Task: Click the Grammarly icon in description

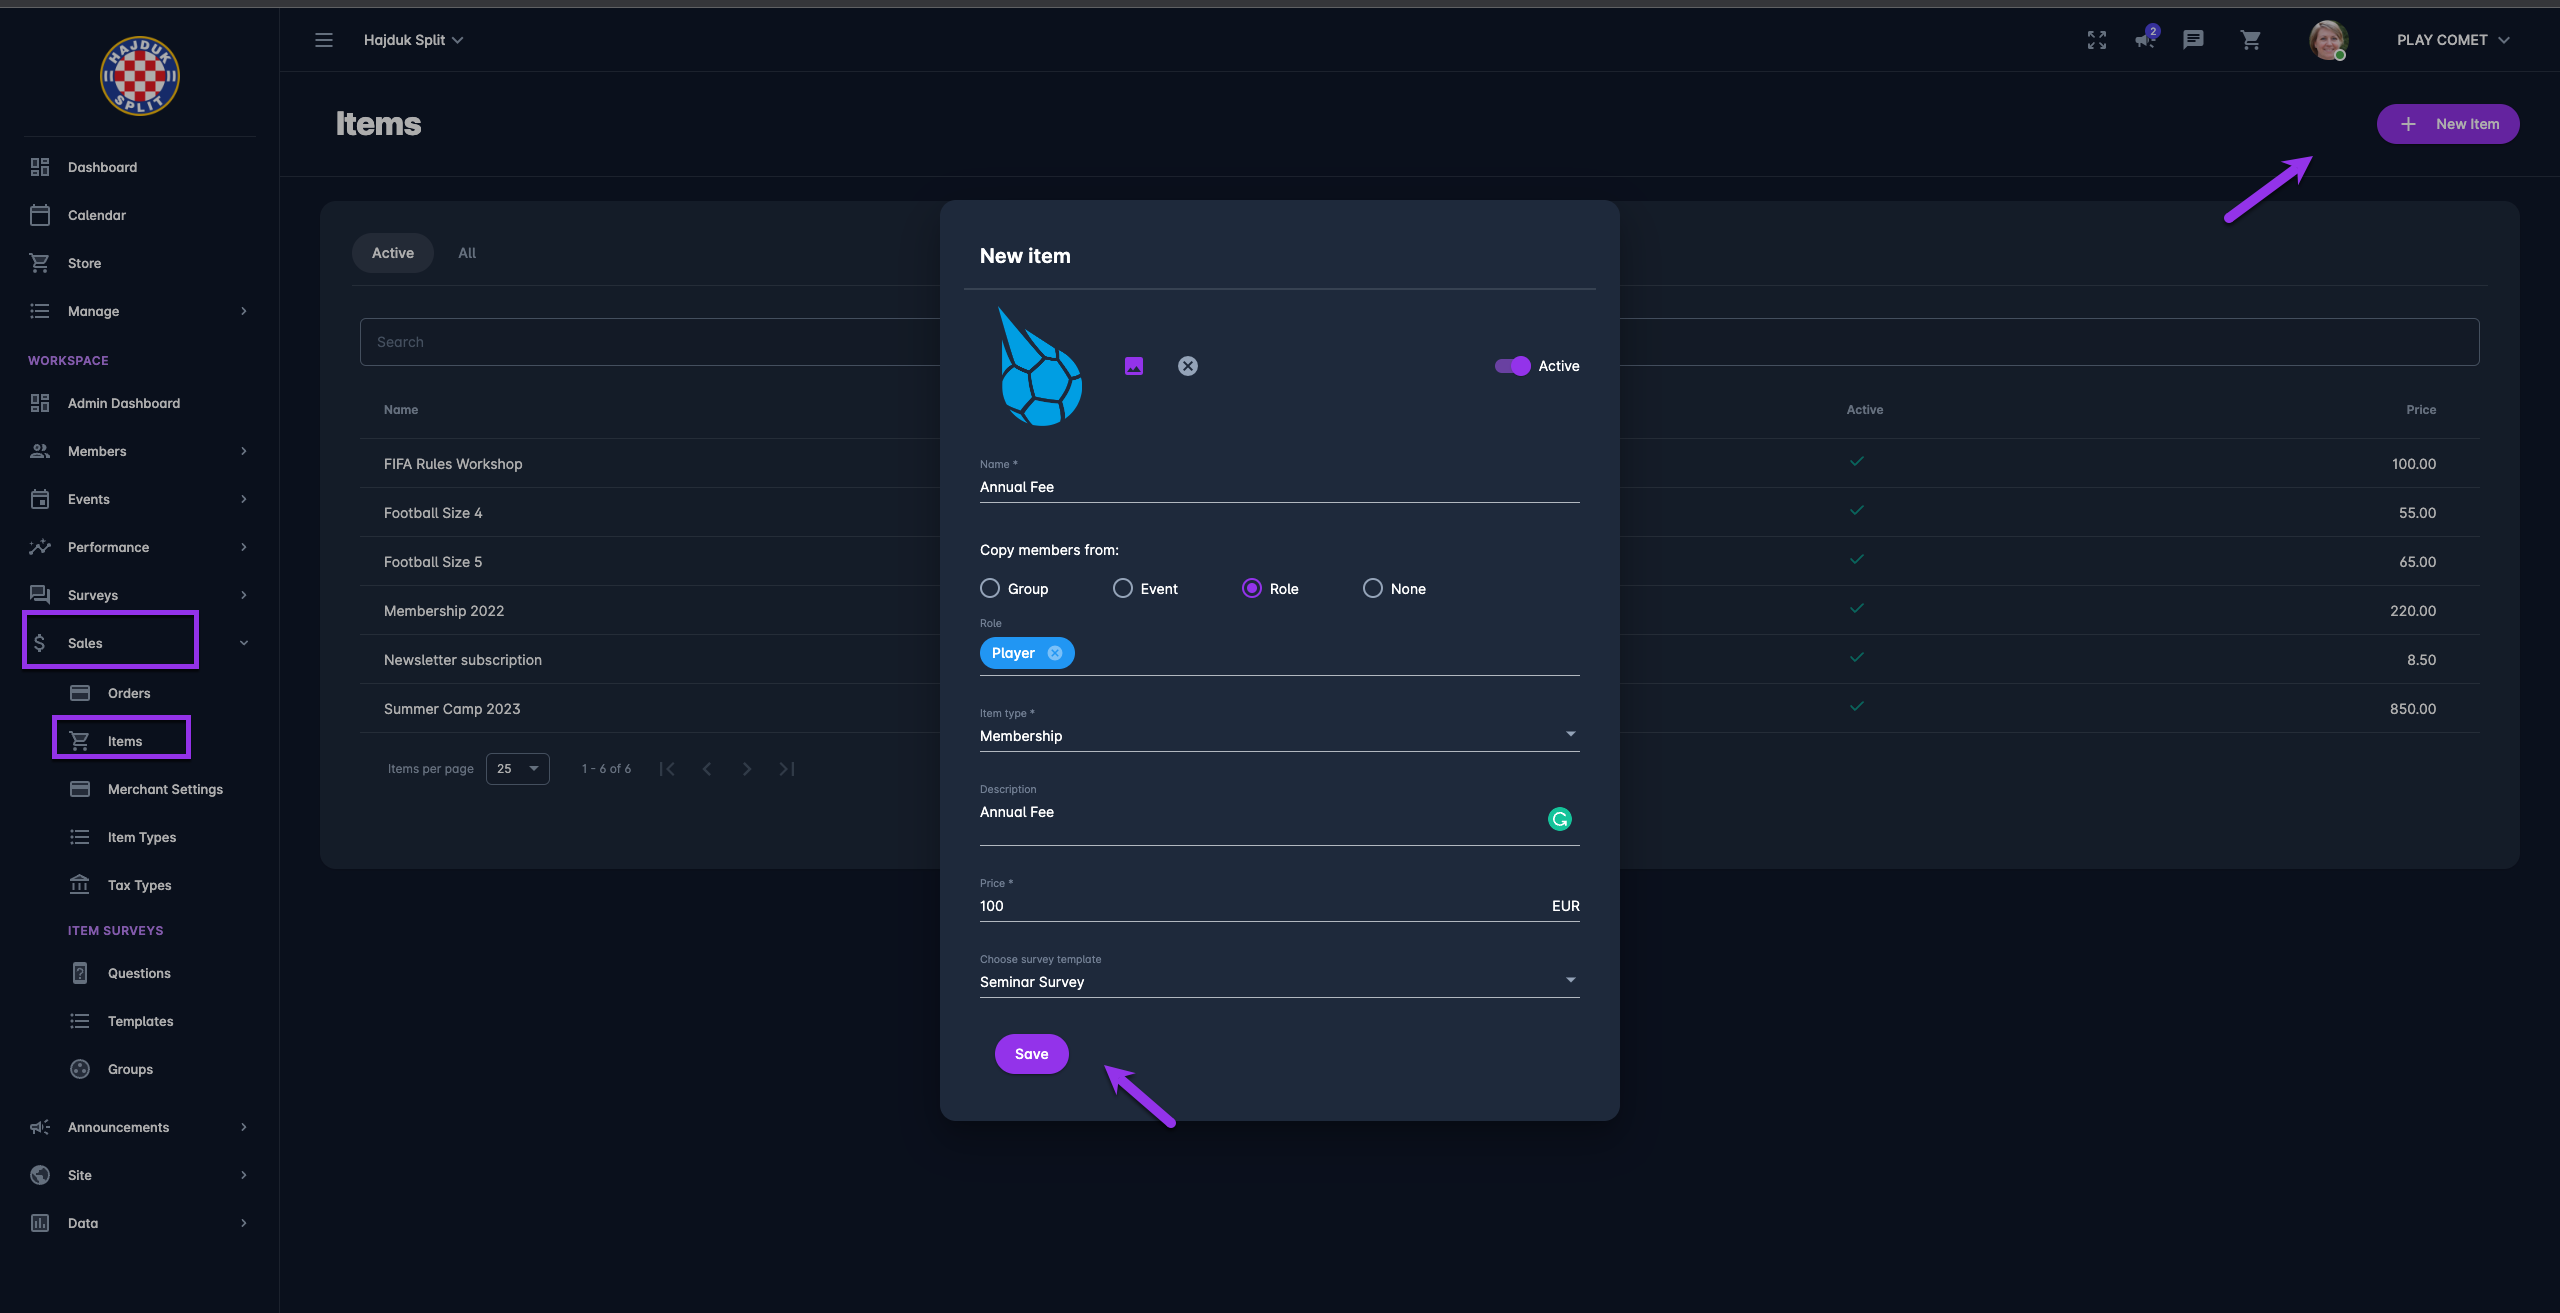Action: pos(1559,819)
